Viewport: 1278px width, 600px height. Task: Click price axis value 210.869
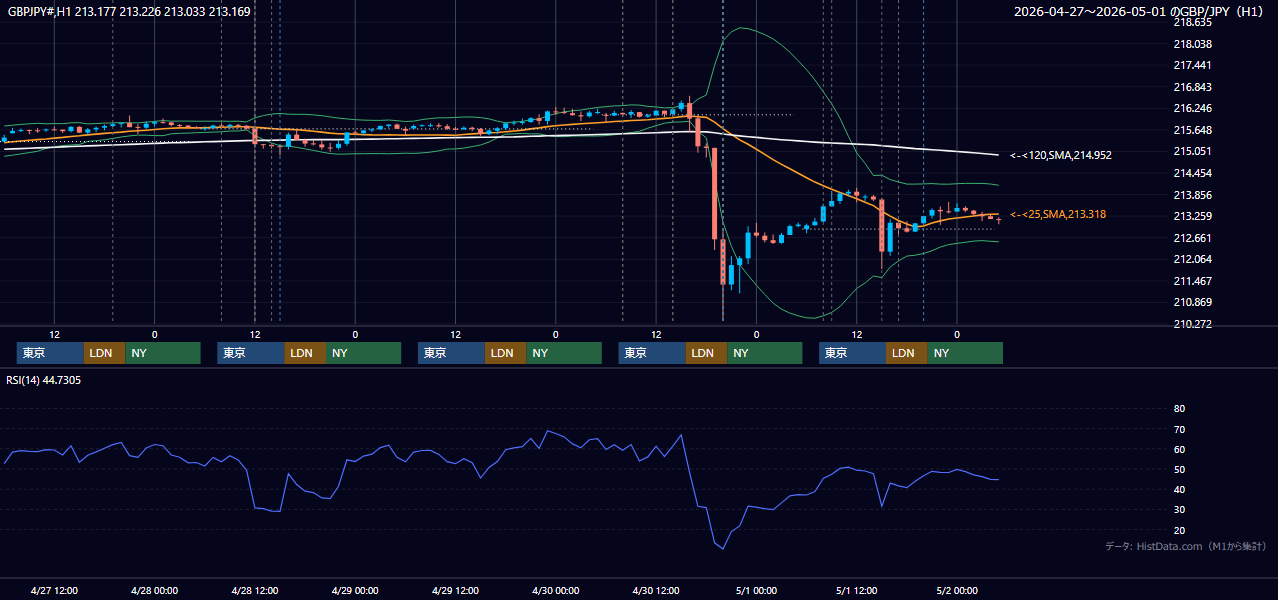click(1192, 302)
